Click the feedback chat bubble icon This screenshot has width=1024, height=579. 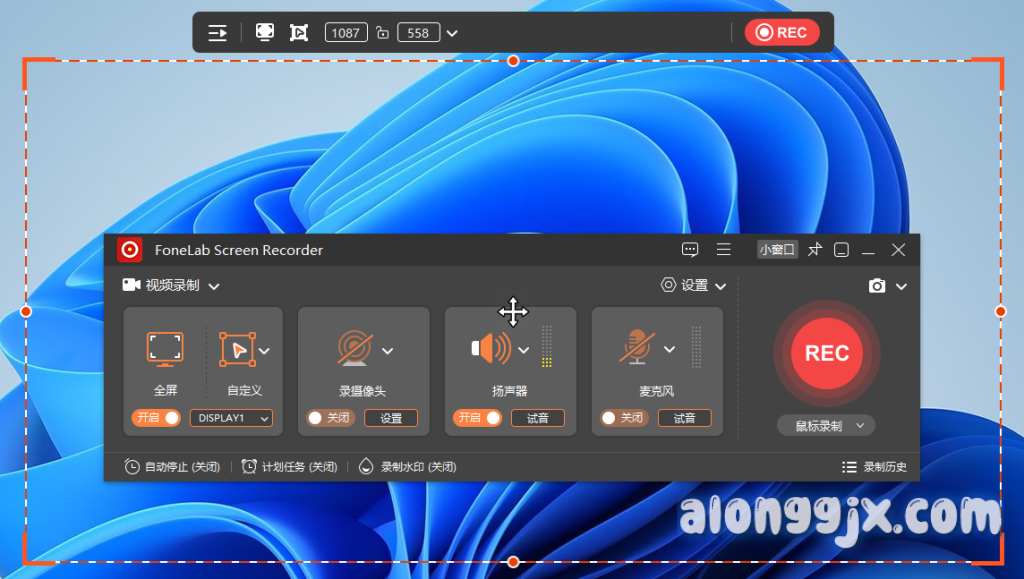[690, 250]
